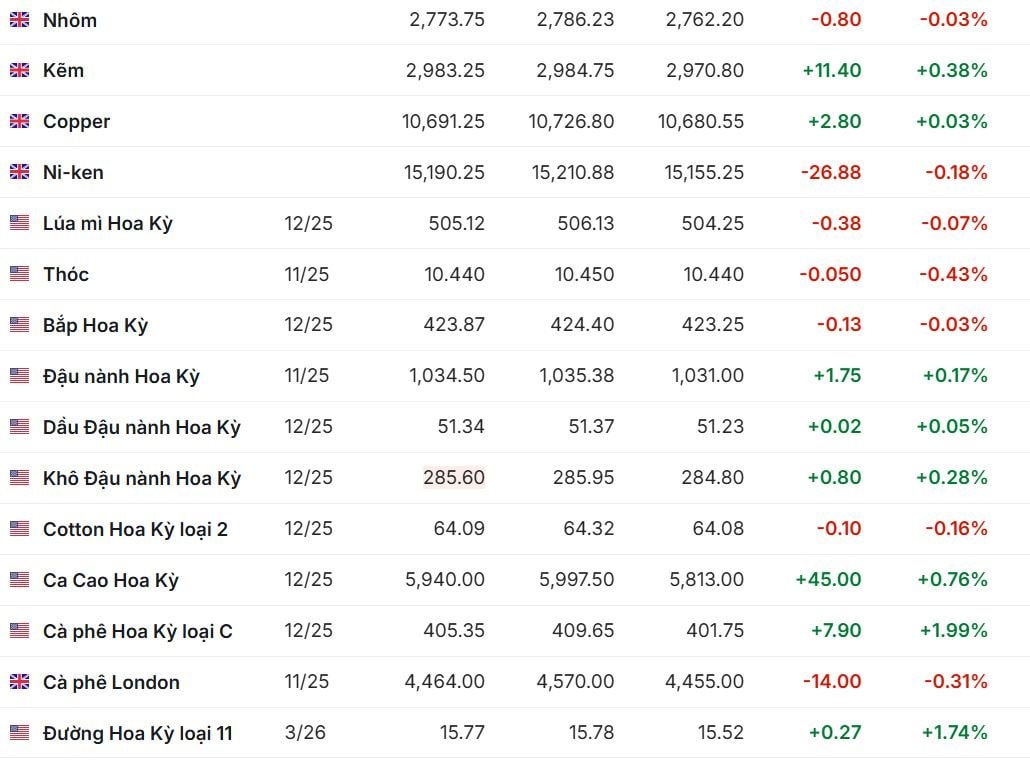1030x764 pixels.
Task: Click Cotton Hoa Kỳ loại 2 name
Action: [135, 530]
